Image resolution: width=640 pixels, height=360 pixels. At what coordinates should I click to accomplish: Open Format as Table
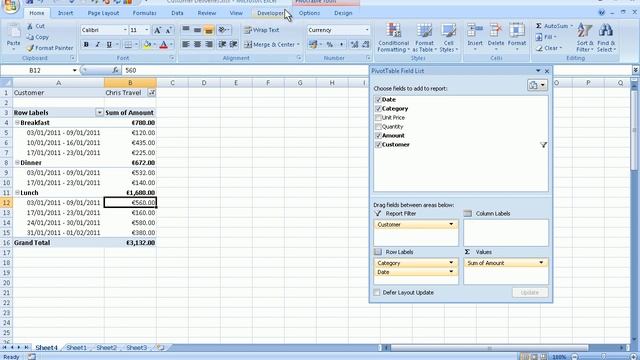coord(424,38)
